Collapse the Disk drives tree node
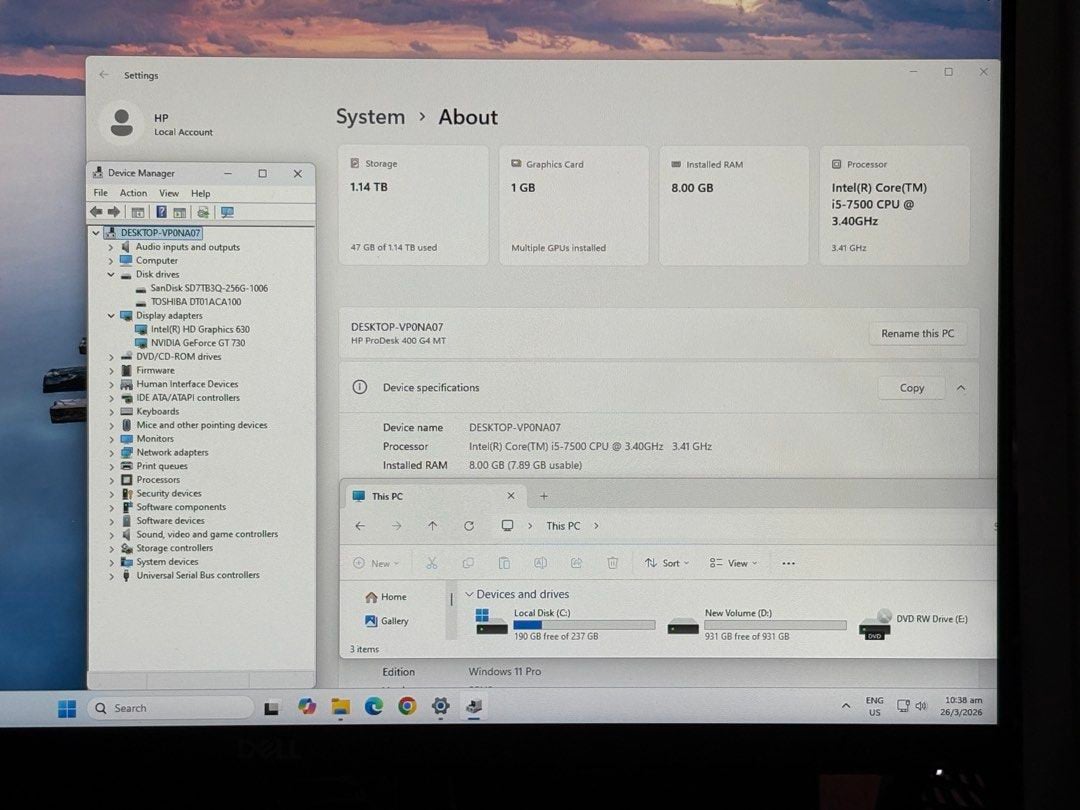The image size is (1080, 810). (112, 274)
